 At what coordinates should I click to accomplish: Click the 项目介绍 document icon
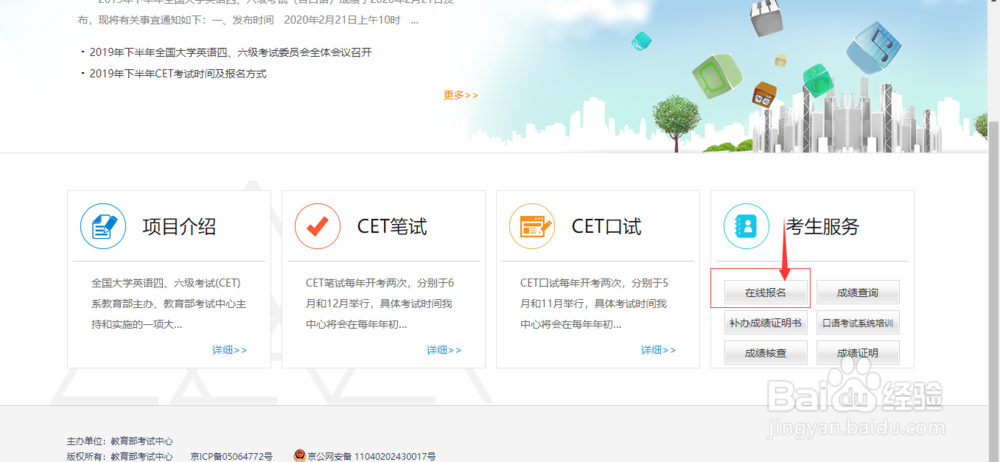[x=103, y=226]
